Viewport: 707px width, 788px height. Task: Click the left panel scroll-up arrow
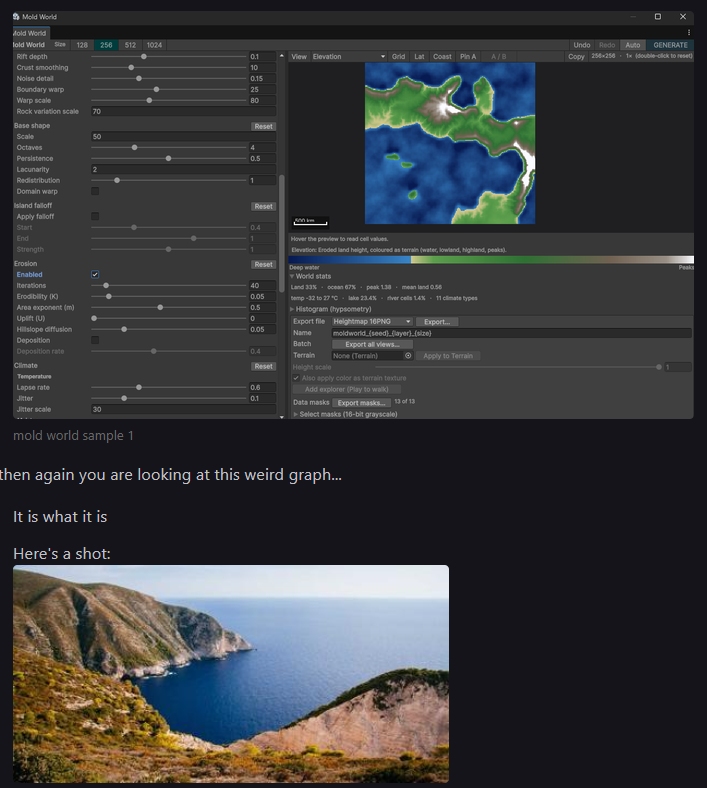coord(281,55)
